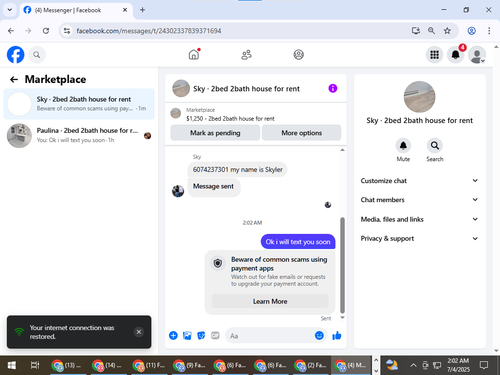Open emoji picker in message box

319,335
